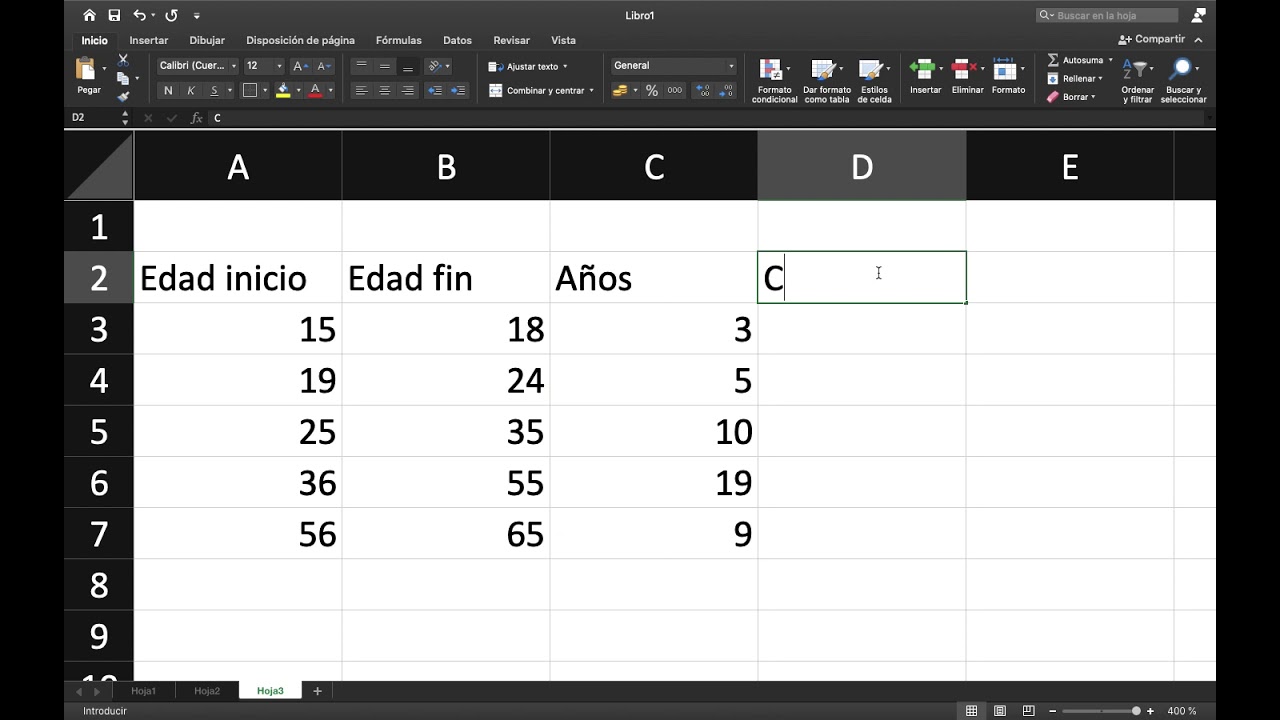This screenshot has height=720, width=1280.
Task: Add a new sheet with the plus button
Action: coord(318,690)
